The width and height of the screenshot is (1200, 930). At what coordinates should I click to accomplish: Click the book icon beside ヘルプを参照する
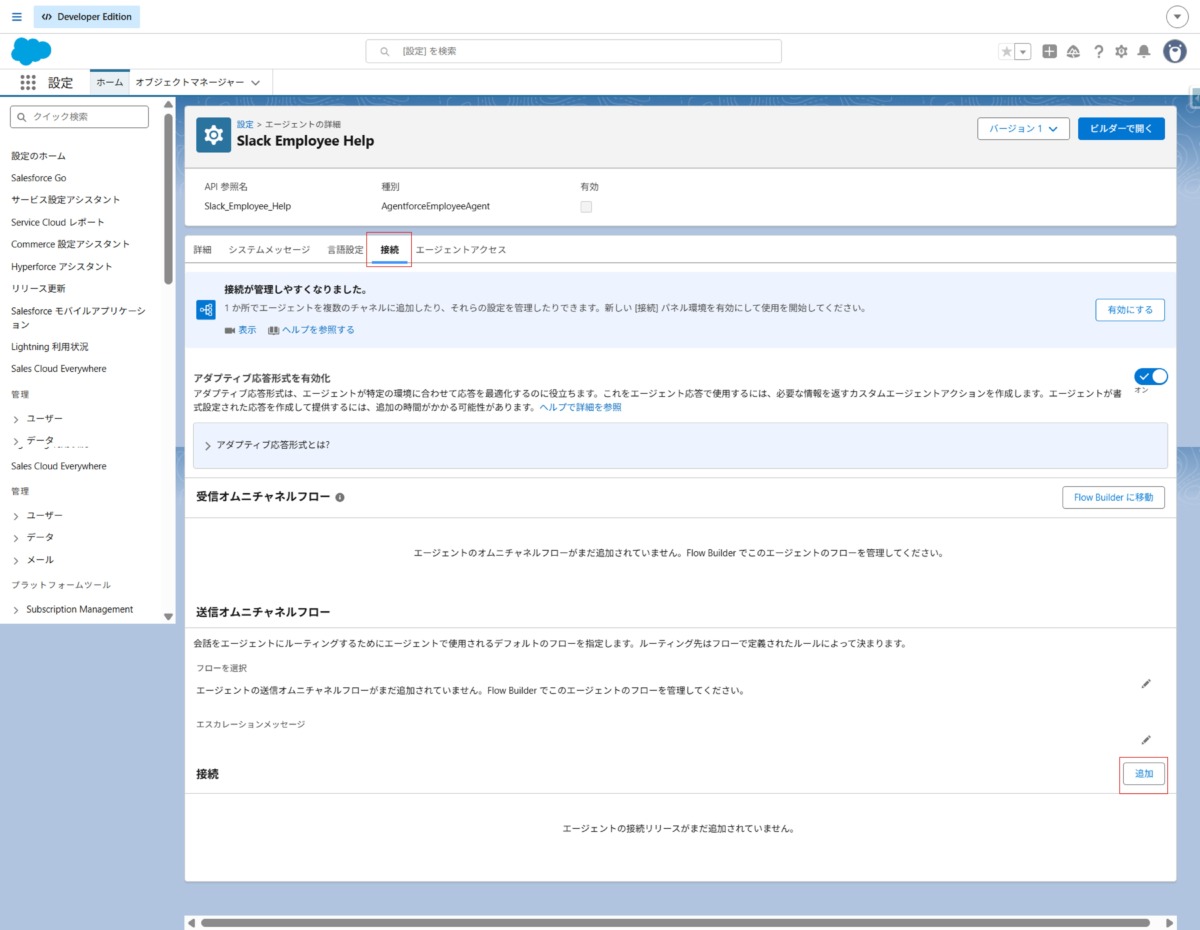(273, 330)
